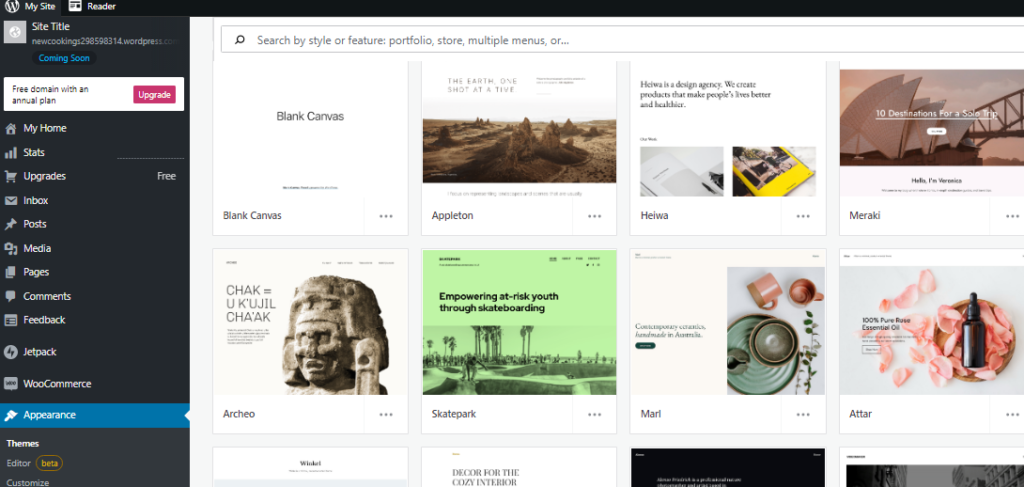Open Meraki theme options menu
Image resolution: width=1024 pixels, height=487 pixels.
pyautogui.click(x=1012, y=216)
